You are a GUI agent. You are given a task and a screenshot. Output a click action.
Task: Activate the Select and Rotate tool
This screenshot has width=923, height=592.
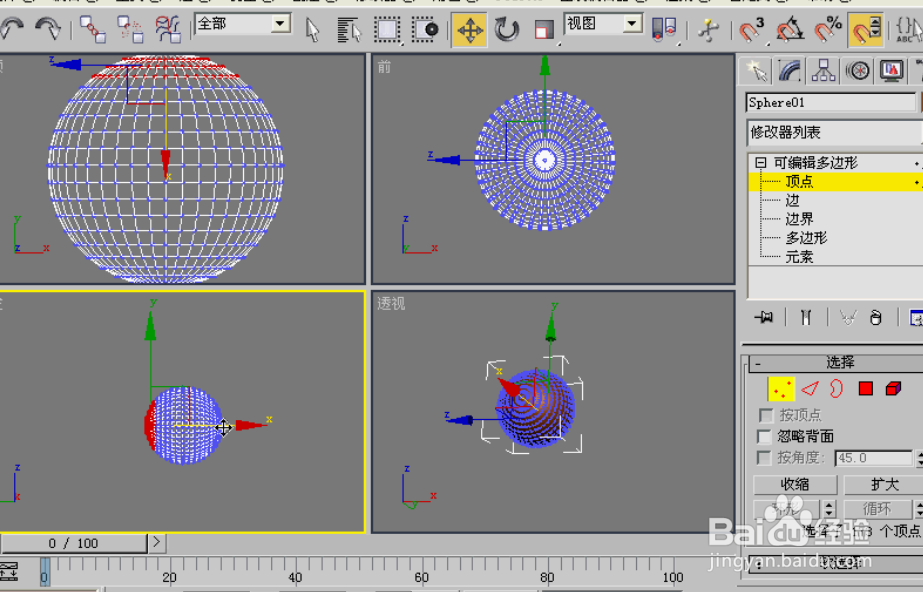pos(507,28)
